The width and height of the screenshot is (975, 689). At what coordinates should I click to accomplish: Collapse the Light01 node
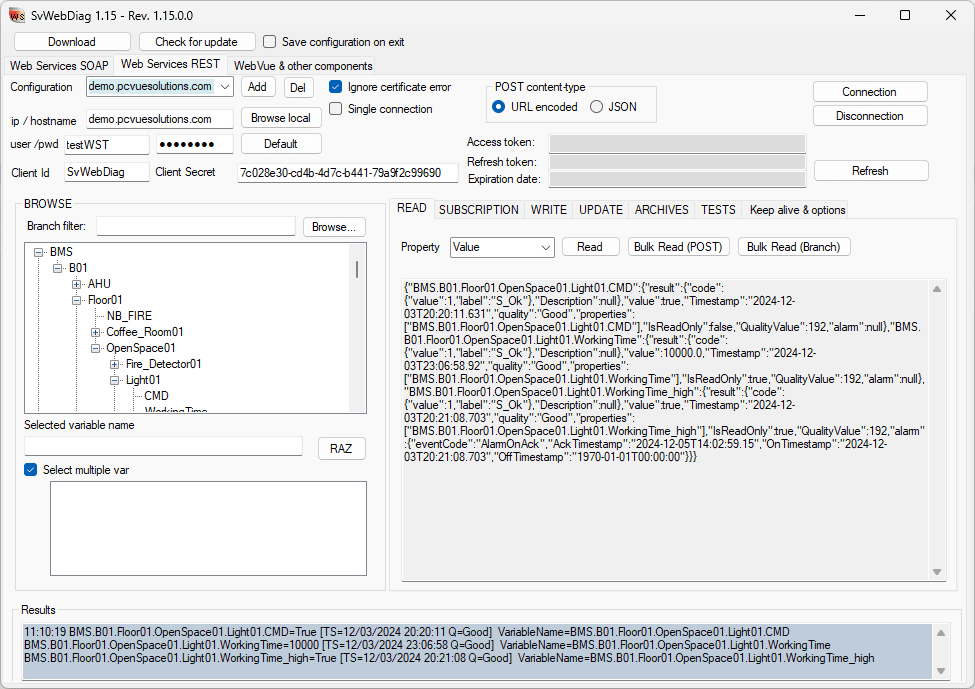tap(114, 380)
